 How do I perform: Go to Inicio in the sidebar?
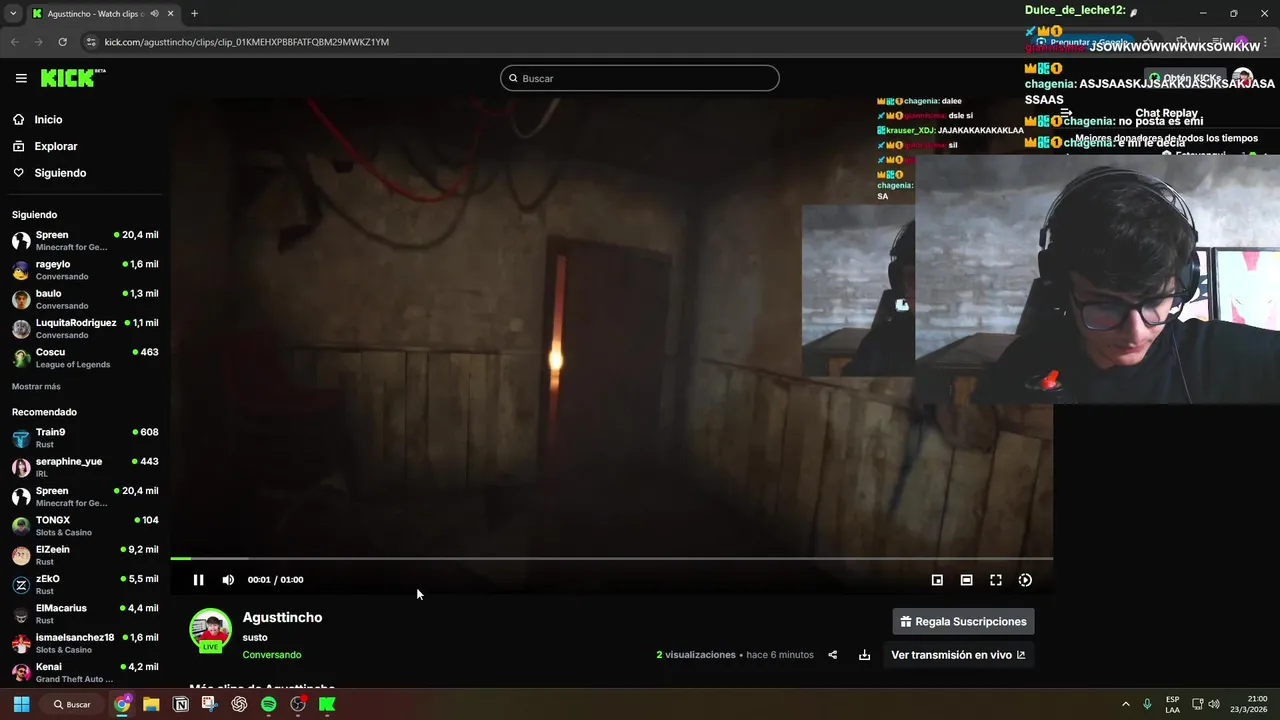tap(48, 119)
